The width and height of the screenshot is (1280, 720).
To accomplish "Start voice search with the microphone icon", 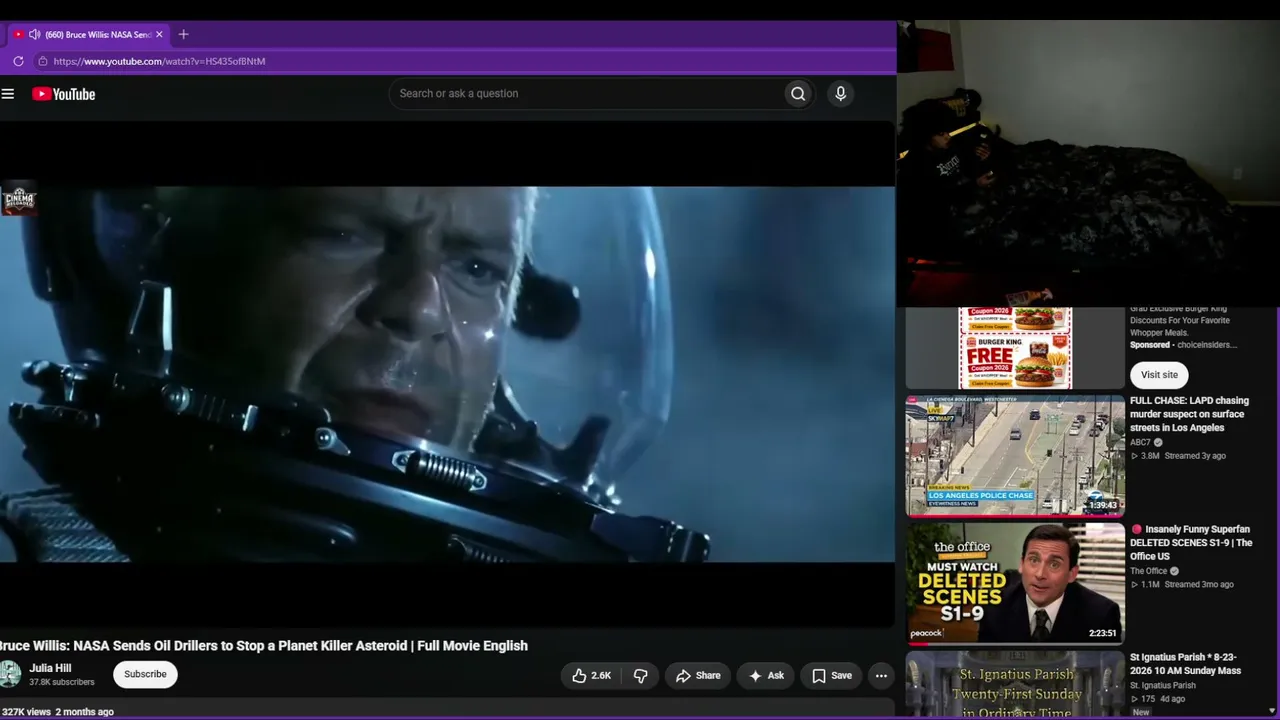I will click(x=840, y=93).
